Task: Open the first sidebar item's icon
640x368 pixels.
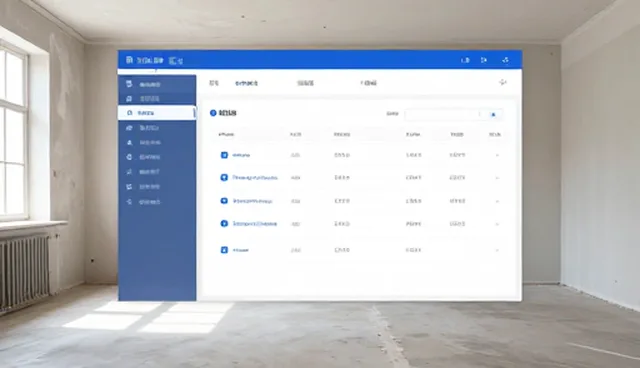Action: (129, 84)
